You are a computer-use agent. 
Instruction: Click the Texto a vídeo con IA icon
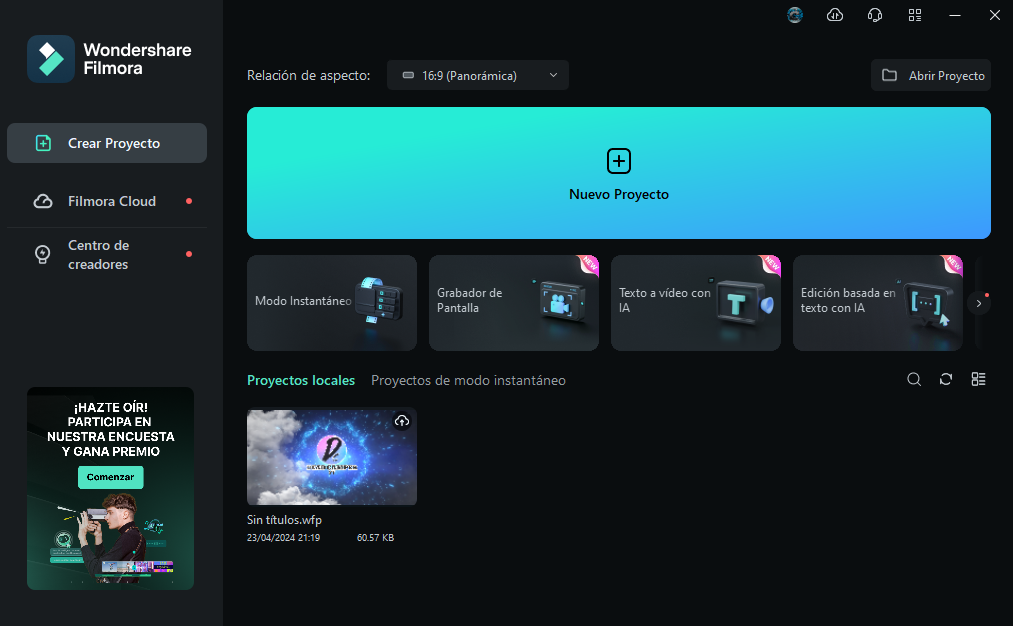click(x=742, y=302)
